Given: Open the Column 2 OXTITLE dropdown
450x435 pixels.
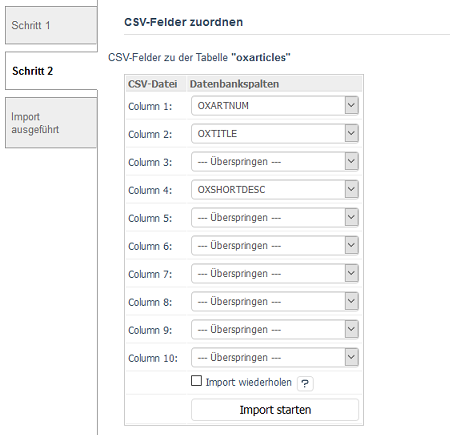Looking at the screenshot, I should coord(275,134).
